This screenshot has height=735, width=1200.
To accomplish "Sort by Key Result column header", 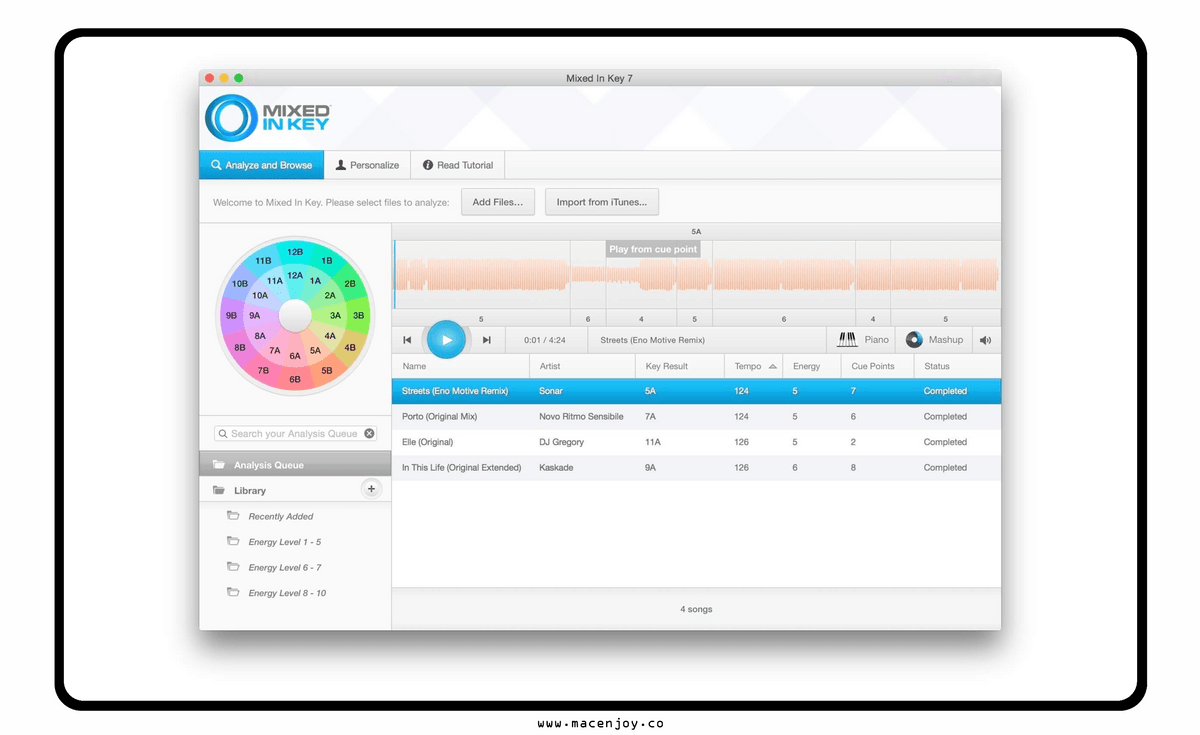I will [x=678, y=366].
